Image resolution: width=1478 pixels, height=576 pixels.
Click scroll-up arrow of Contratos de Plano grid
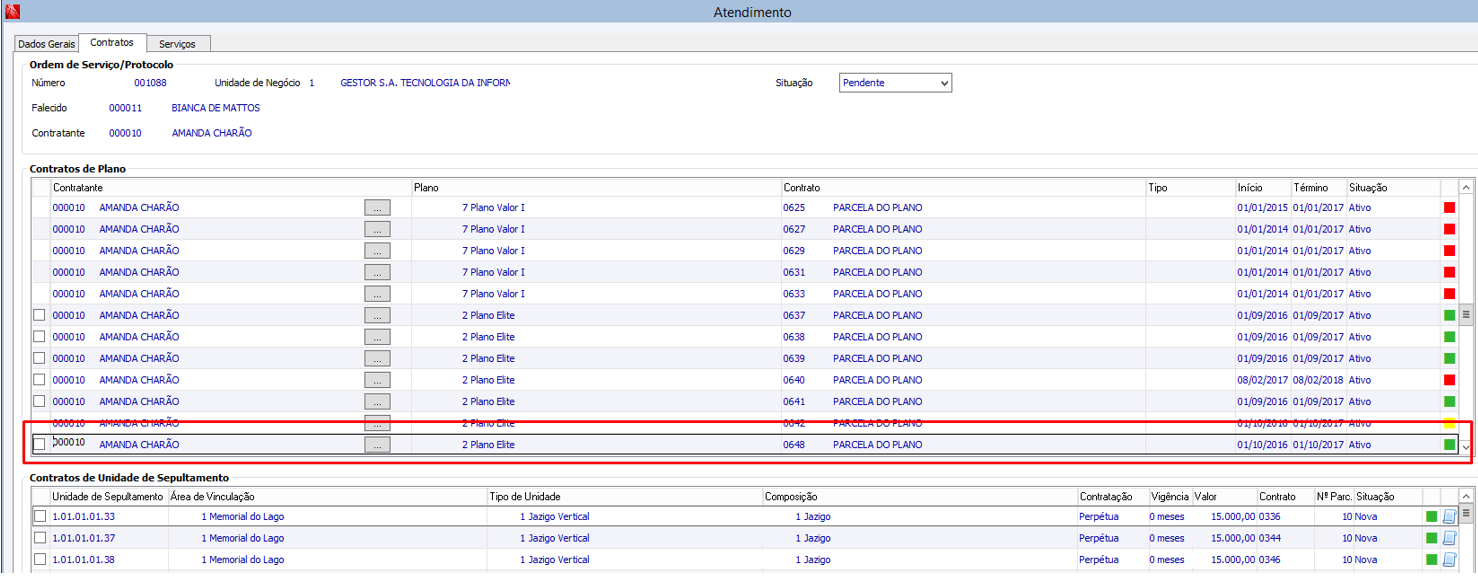tap(1467, 187)
